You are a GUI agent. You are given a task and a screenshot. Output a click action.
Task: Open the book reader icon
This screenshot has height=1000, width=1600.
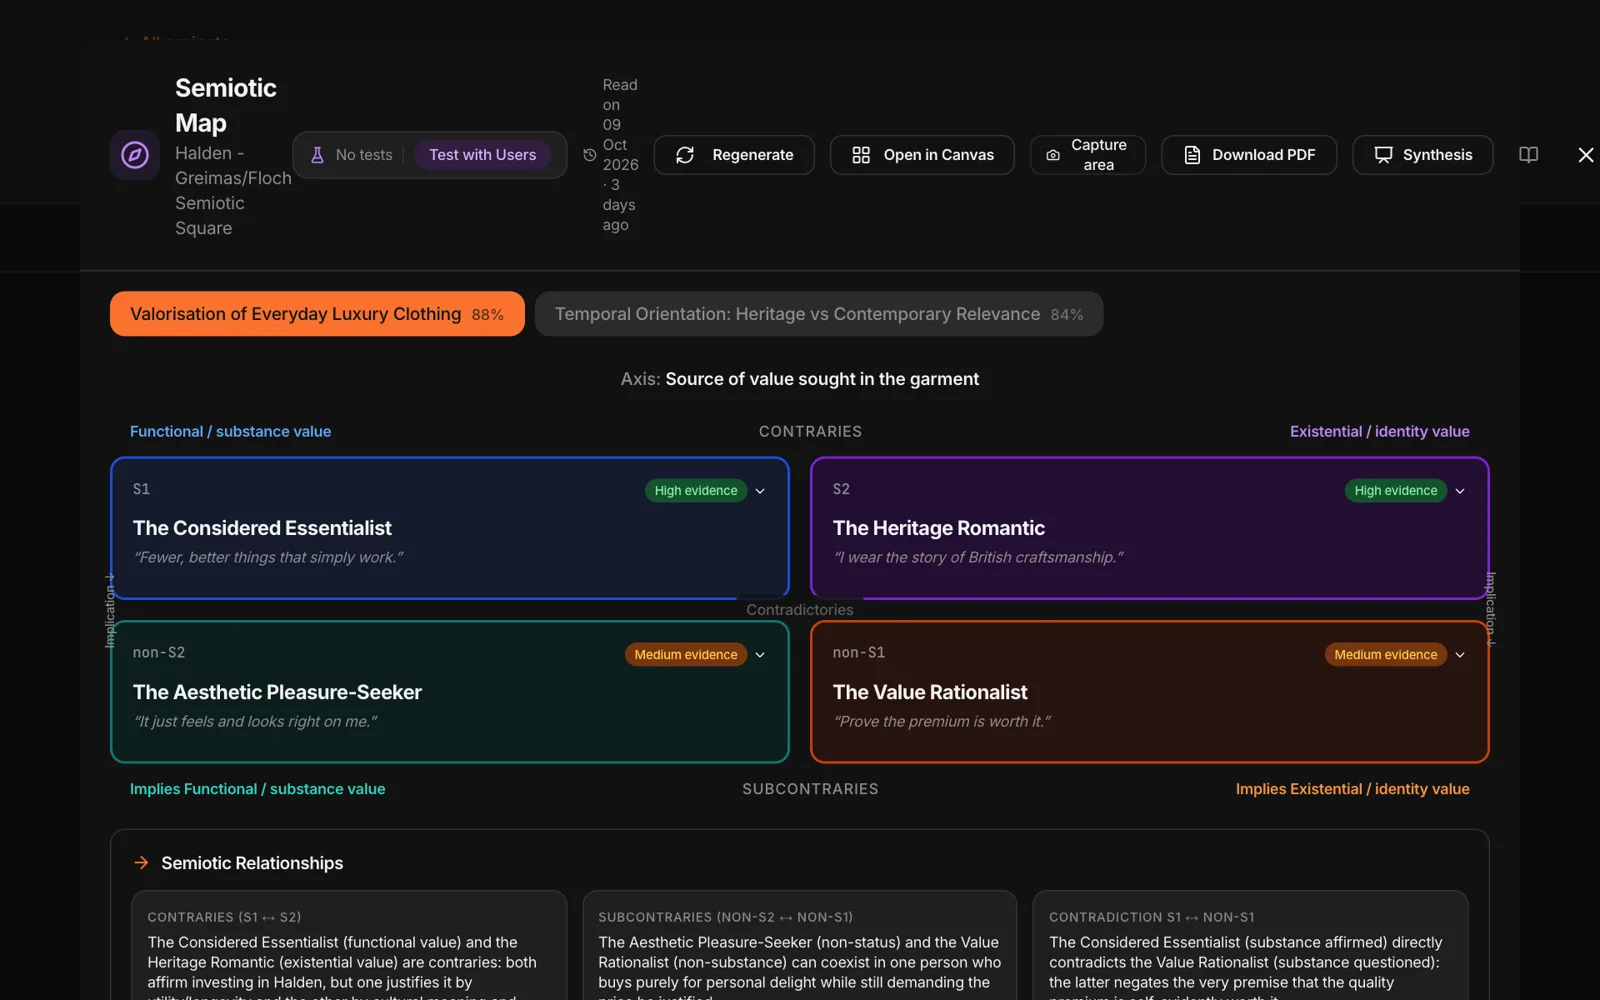click(1529, 155)
